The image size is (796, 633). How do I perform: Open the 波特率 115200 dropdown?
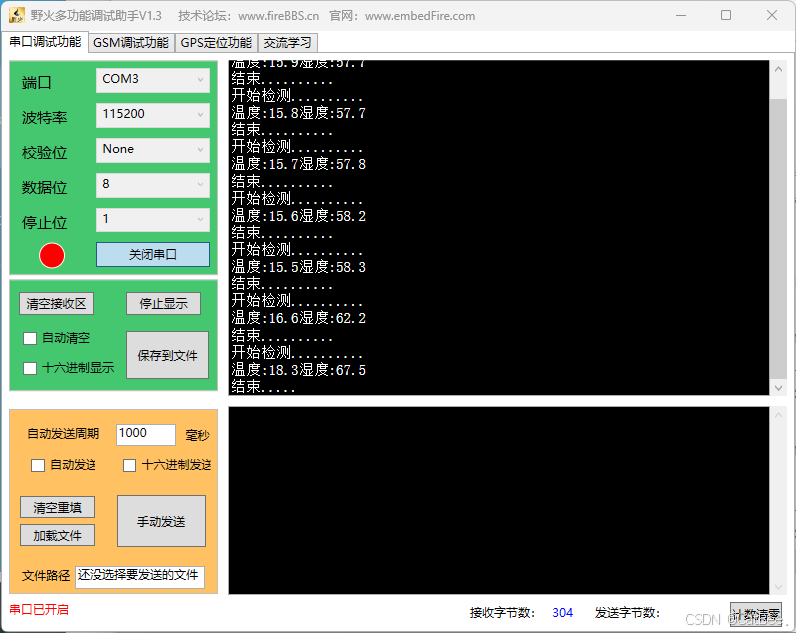point(153,115)
